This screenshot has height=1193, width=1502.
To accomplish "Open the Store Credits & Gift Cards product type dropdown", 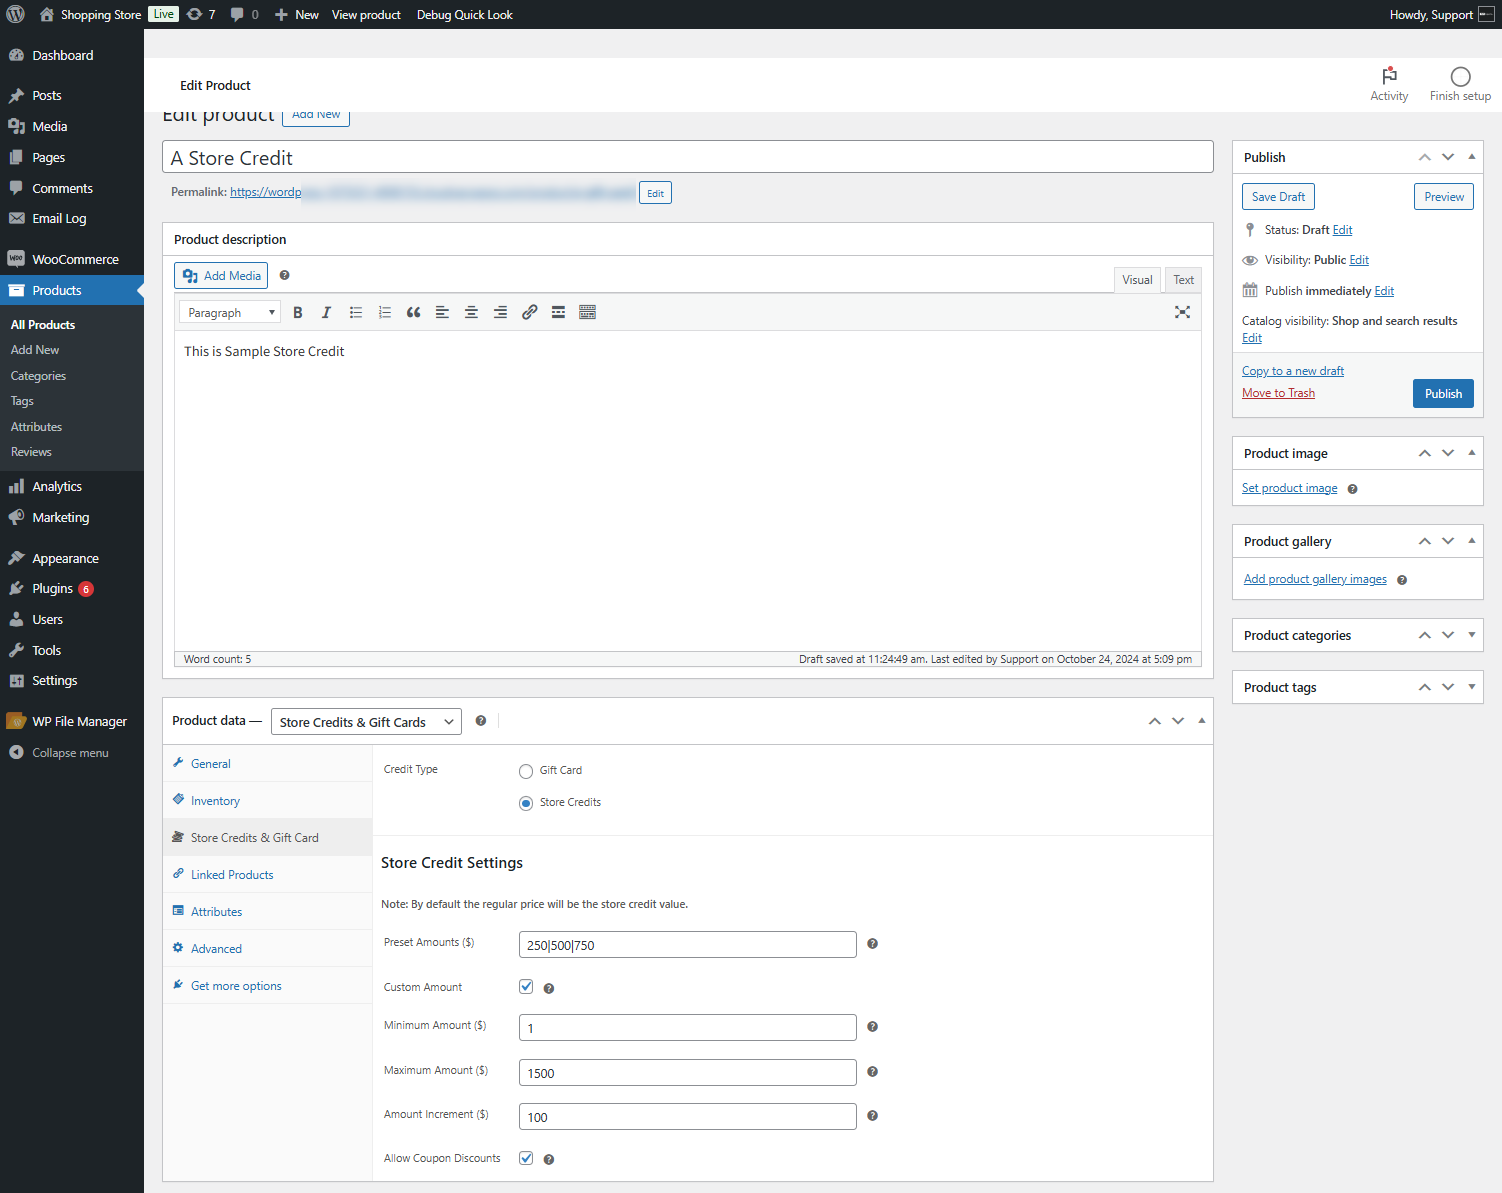I will click(x=366, y=722).
